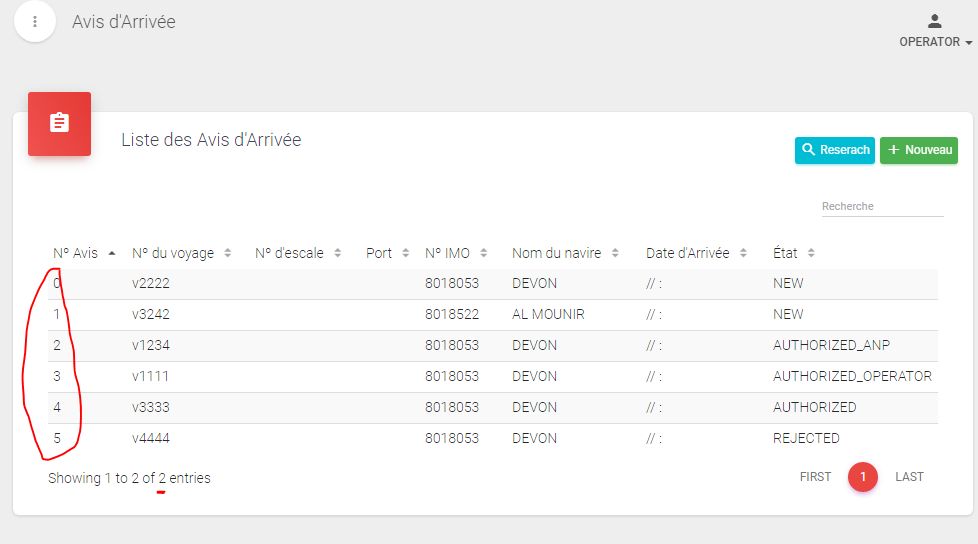
Task: Sort by Date d'Arrivée column
Action: coord(696,253)
